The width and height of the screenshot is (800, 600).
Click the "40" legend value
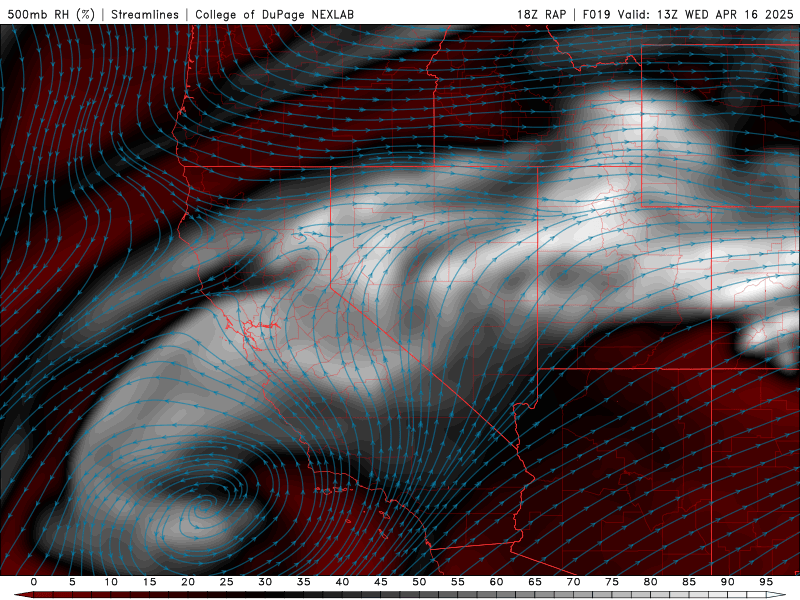(342, 582)
